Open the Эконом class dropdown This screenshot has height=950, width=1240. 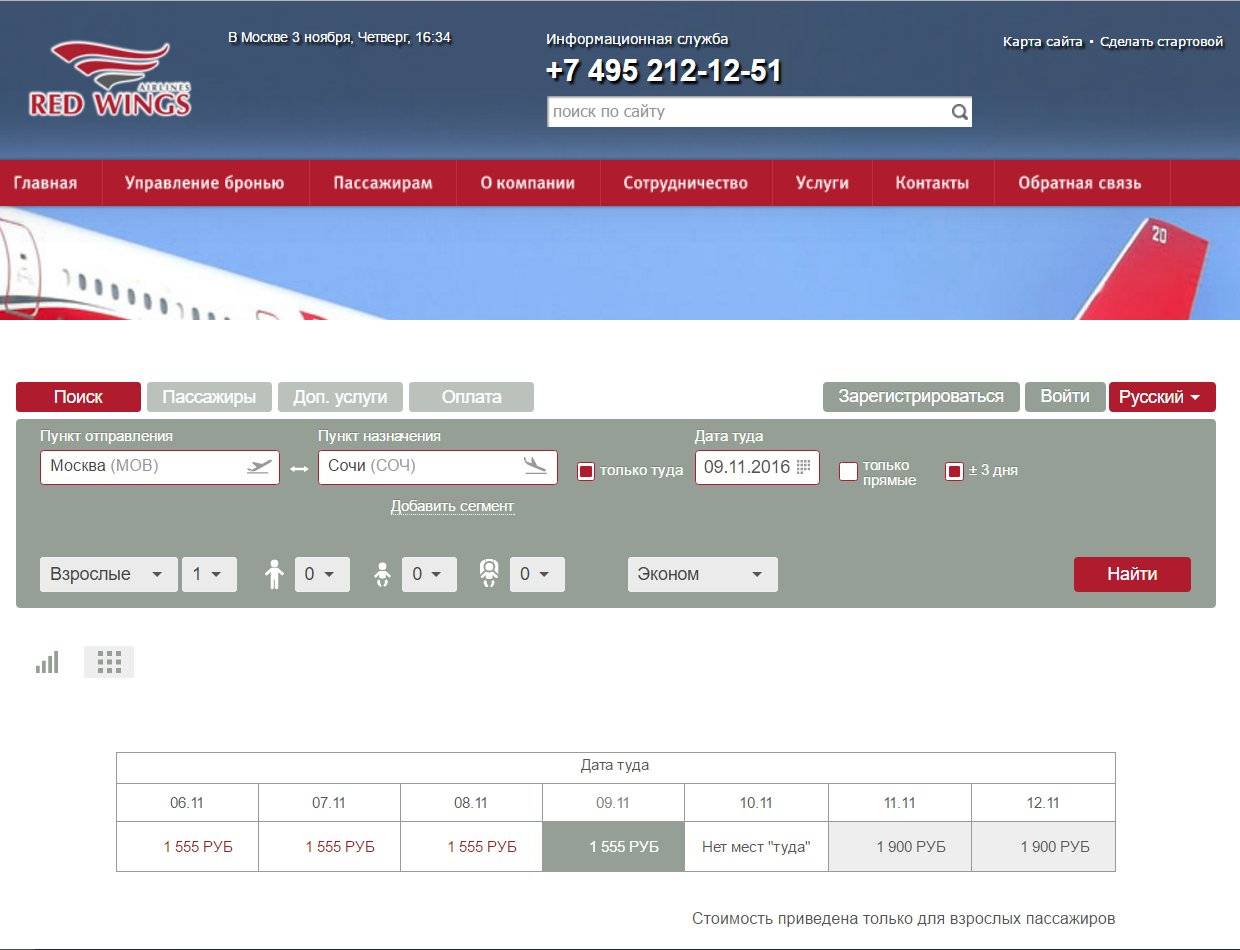coord(703,575)
